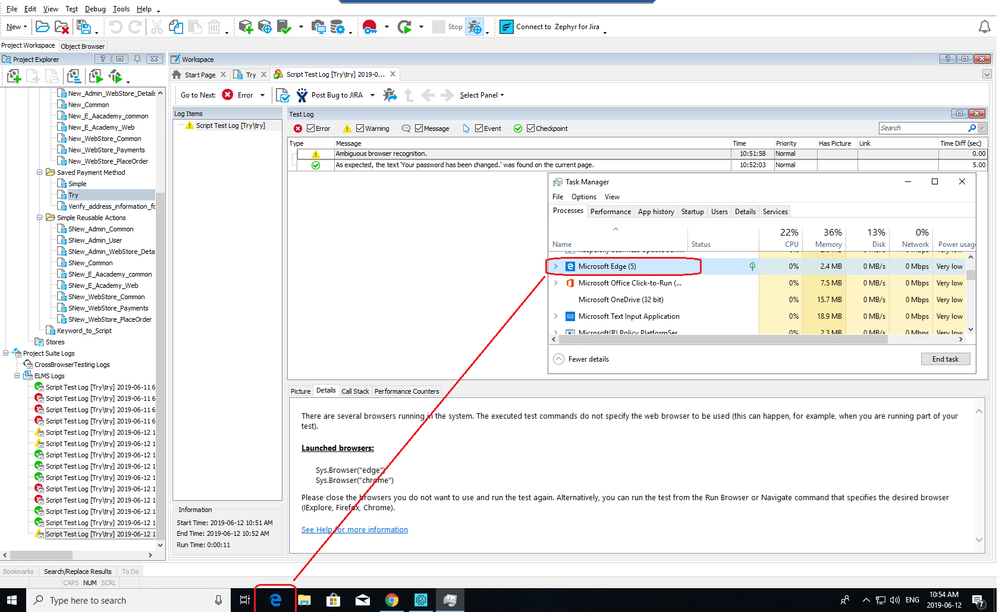
Task: Open the Select Panel dropdown
Action: 481,95
